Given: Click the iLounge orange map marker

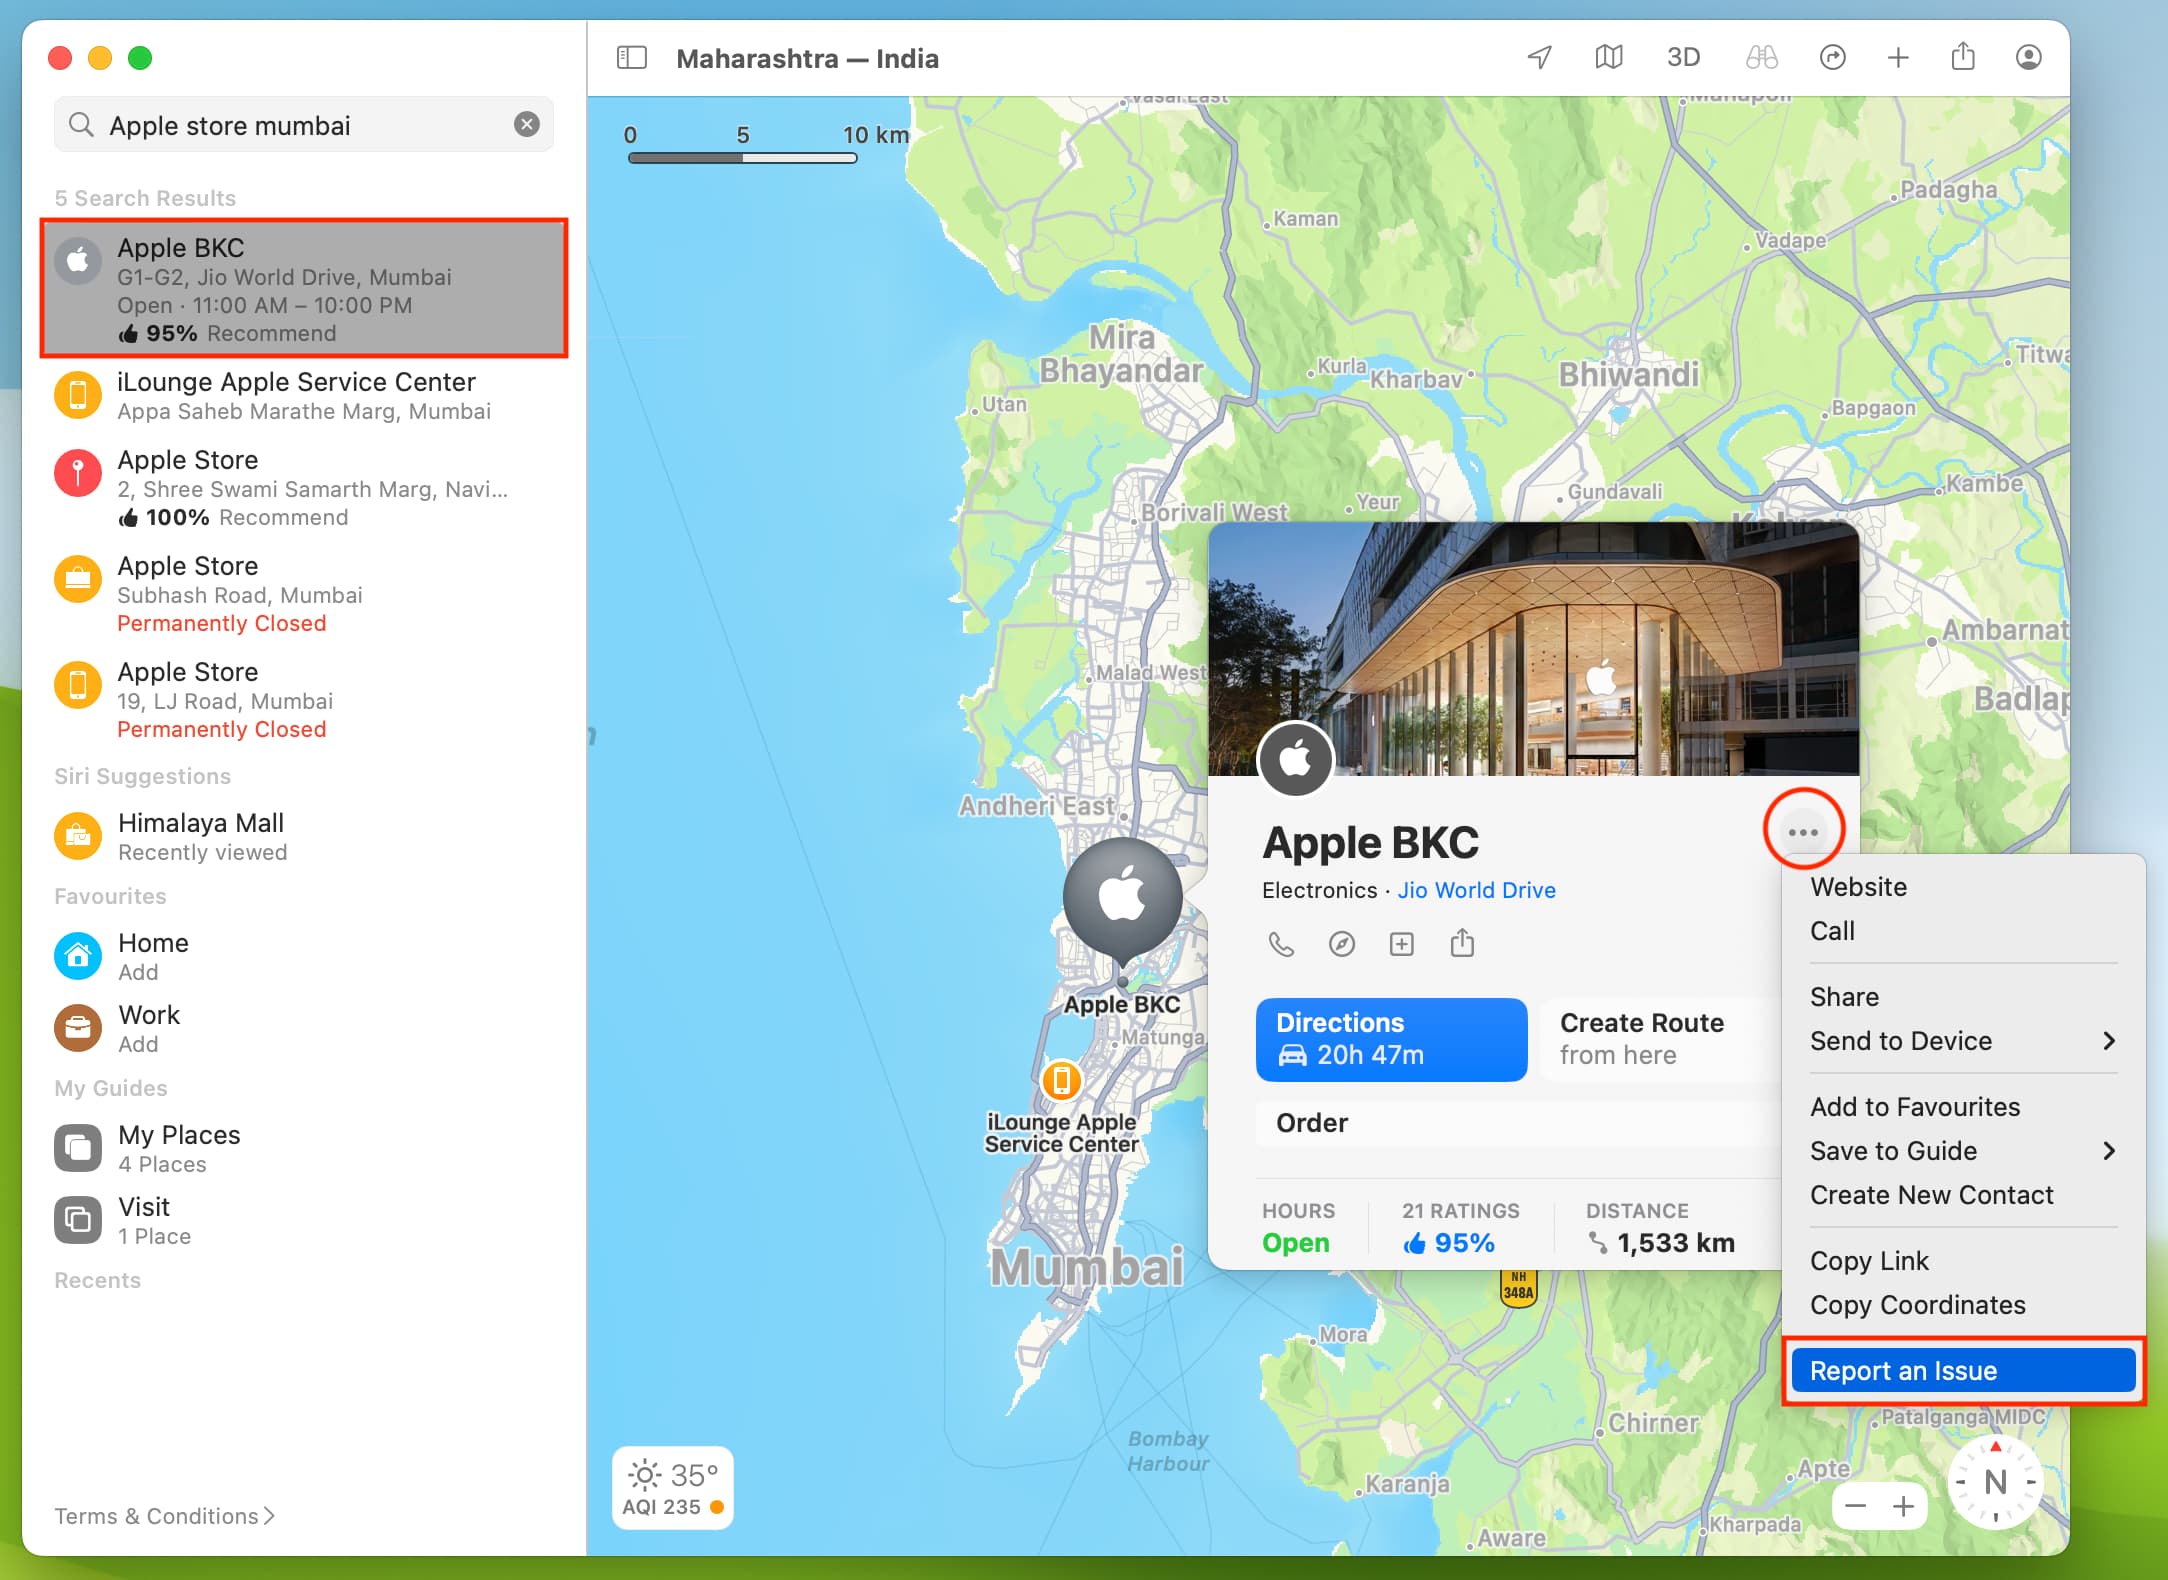Looking at the screenshot, I should pos(1061,1080).
